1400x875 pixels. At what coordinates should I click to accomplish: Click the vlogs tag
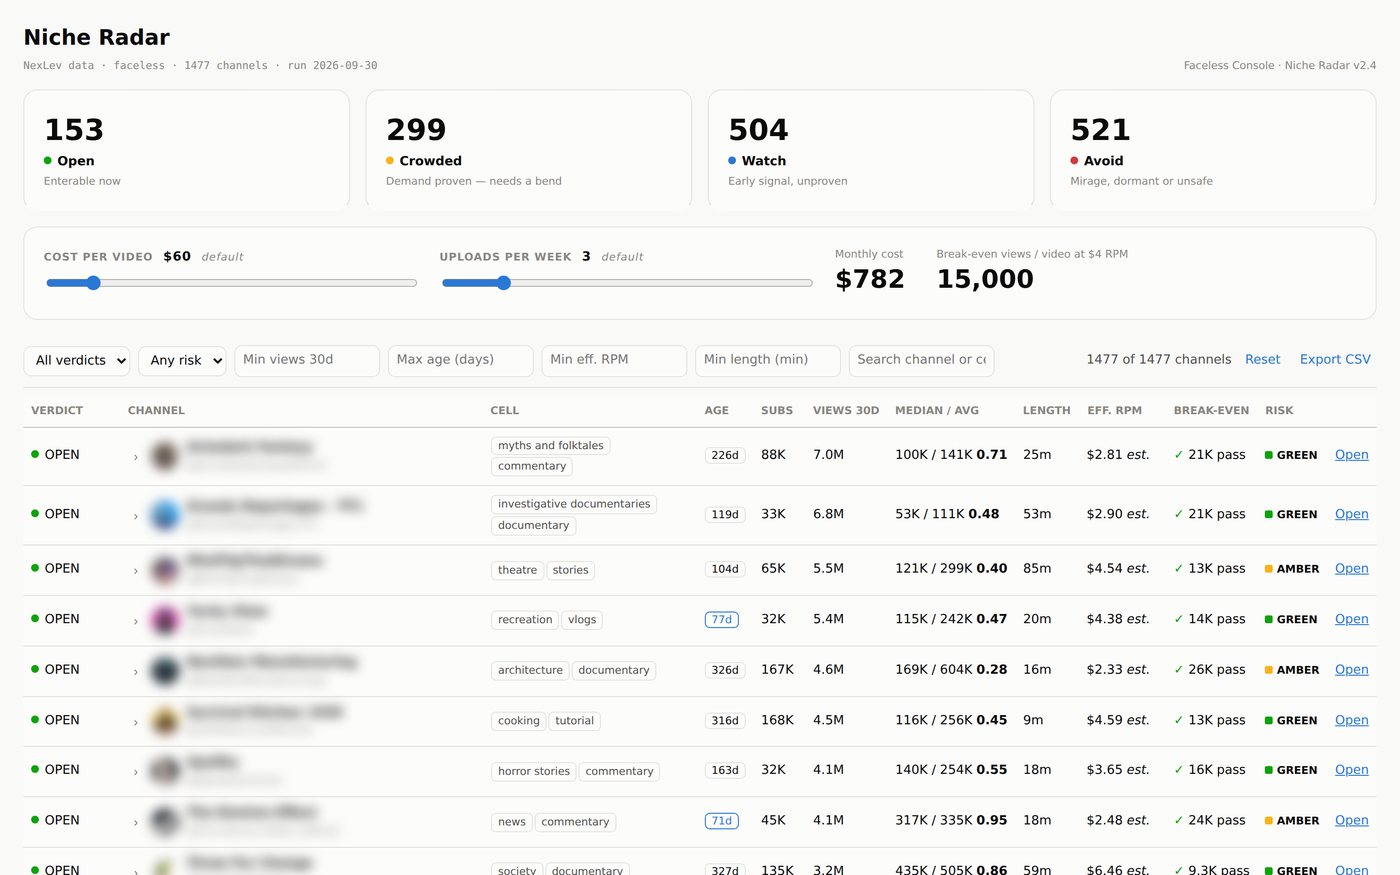click(x=582, y=620)
